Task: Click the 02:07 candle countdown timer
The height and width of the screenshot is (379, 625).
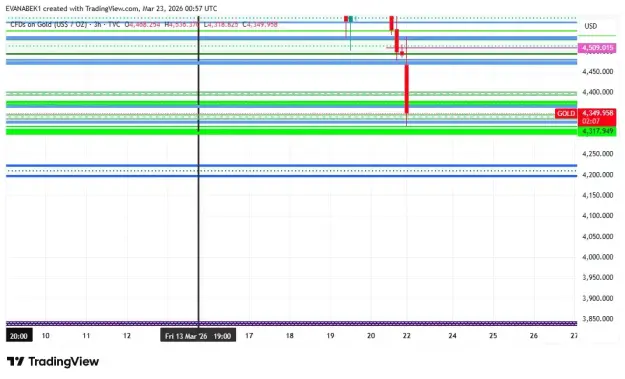Action: (x=591, y=121)
